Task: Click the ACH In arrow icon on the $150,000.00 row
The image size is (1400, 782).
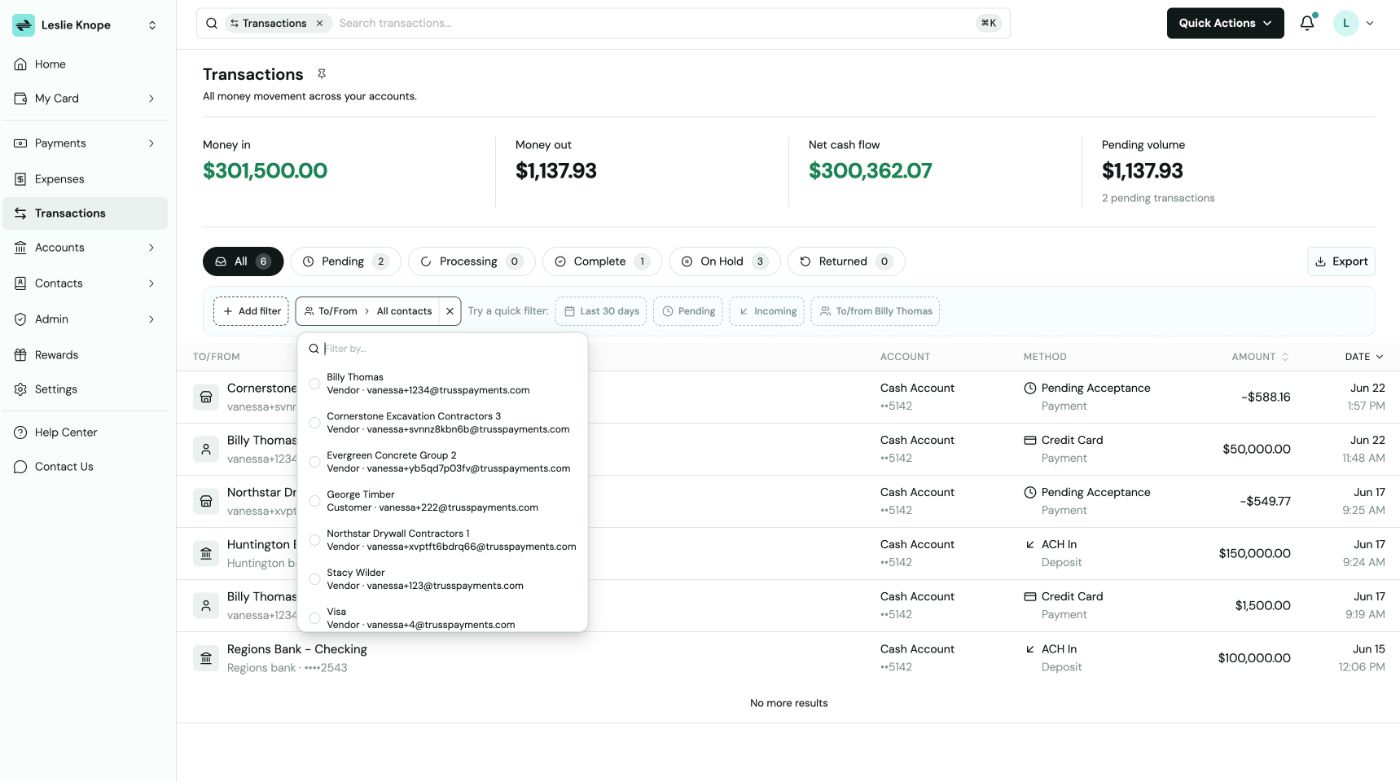Action: pos(1030,545)
